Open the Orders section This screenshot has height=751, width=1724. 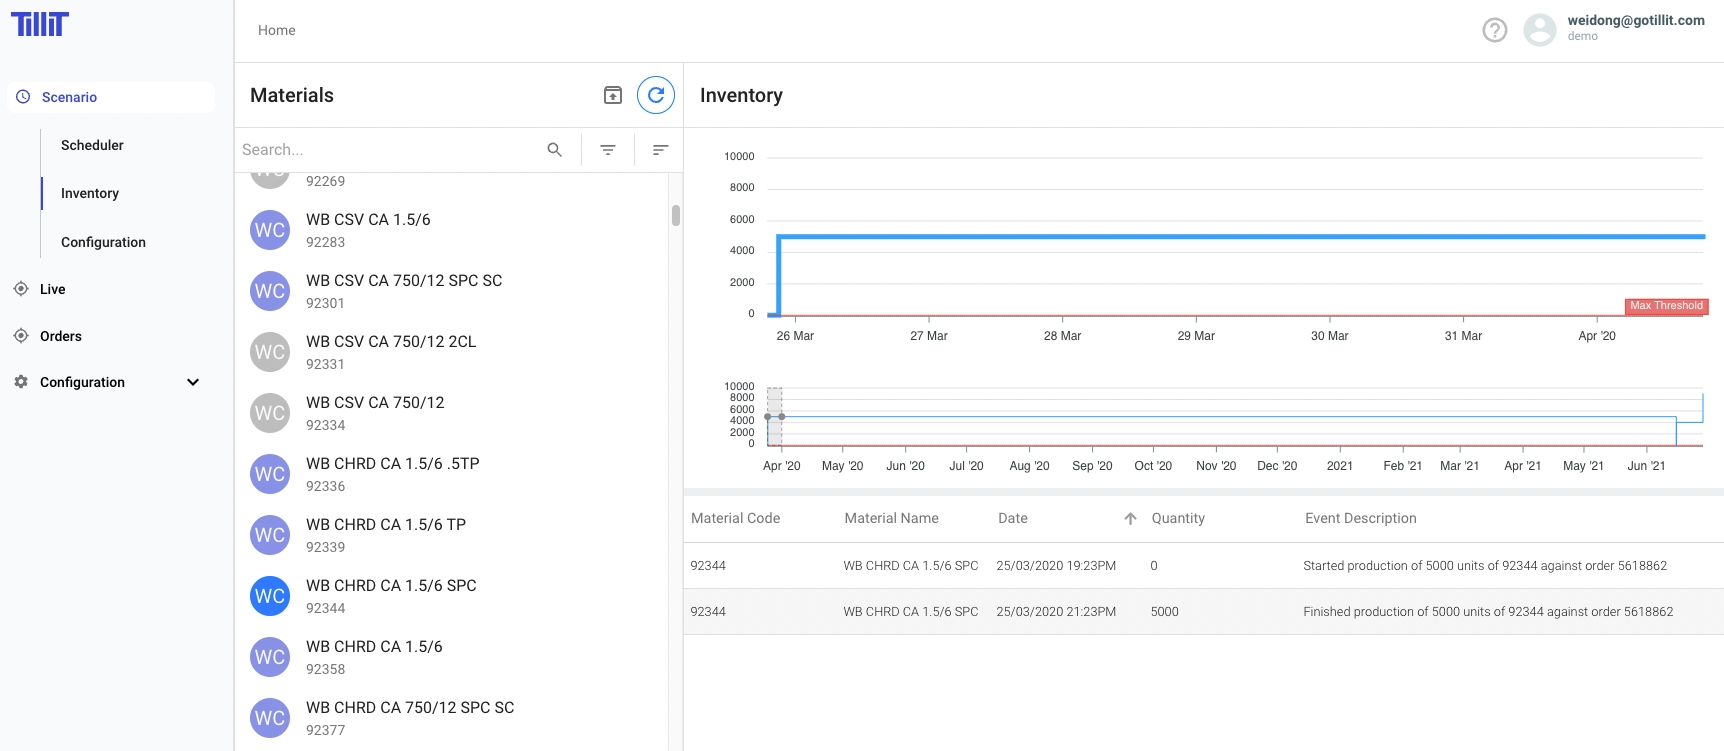pyautogui.click(x=60, y=336)
